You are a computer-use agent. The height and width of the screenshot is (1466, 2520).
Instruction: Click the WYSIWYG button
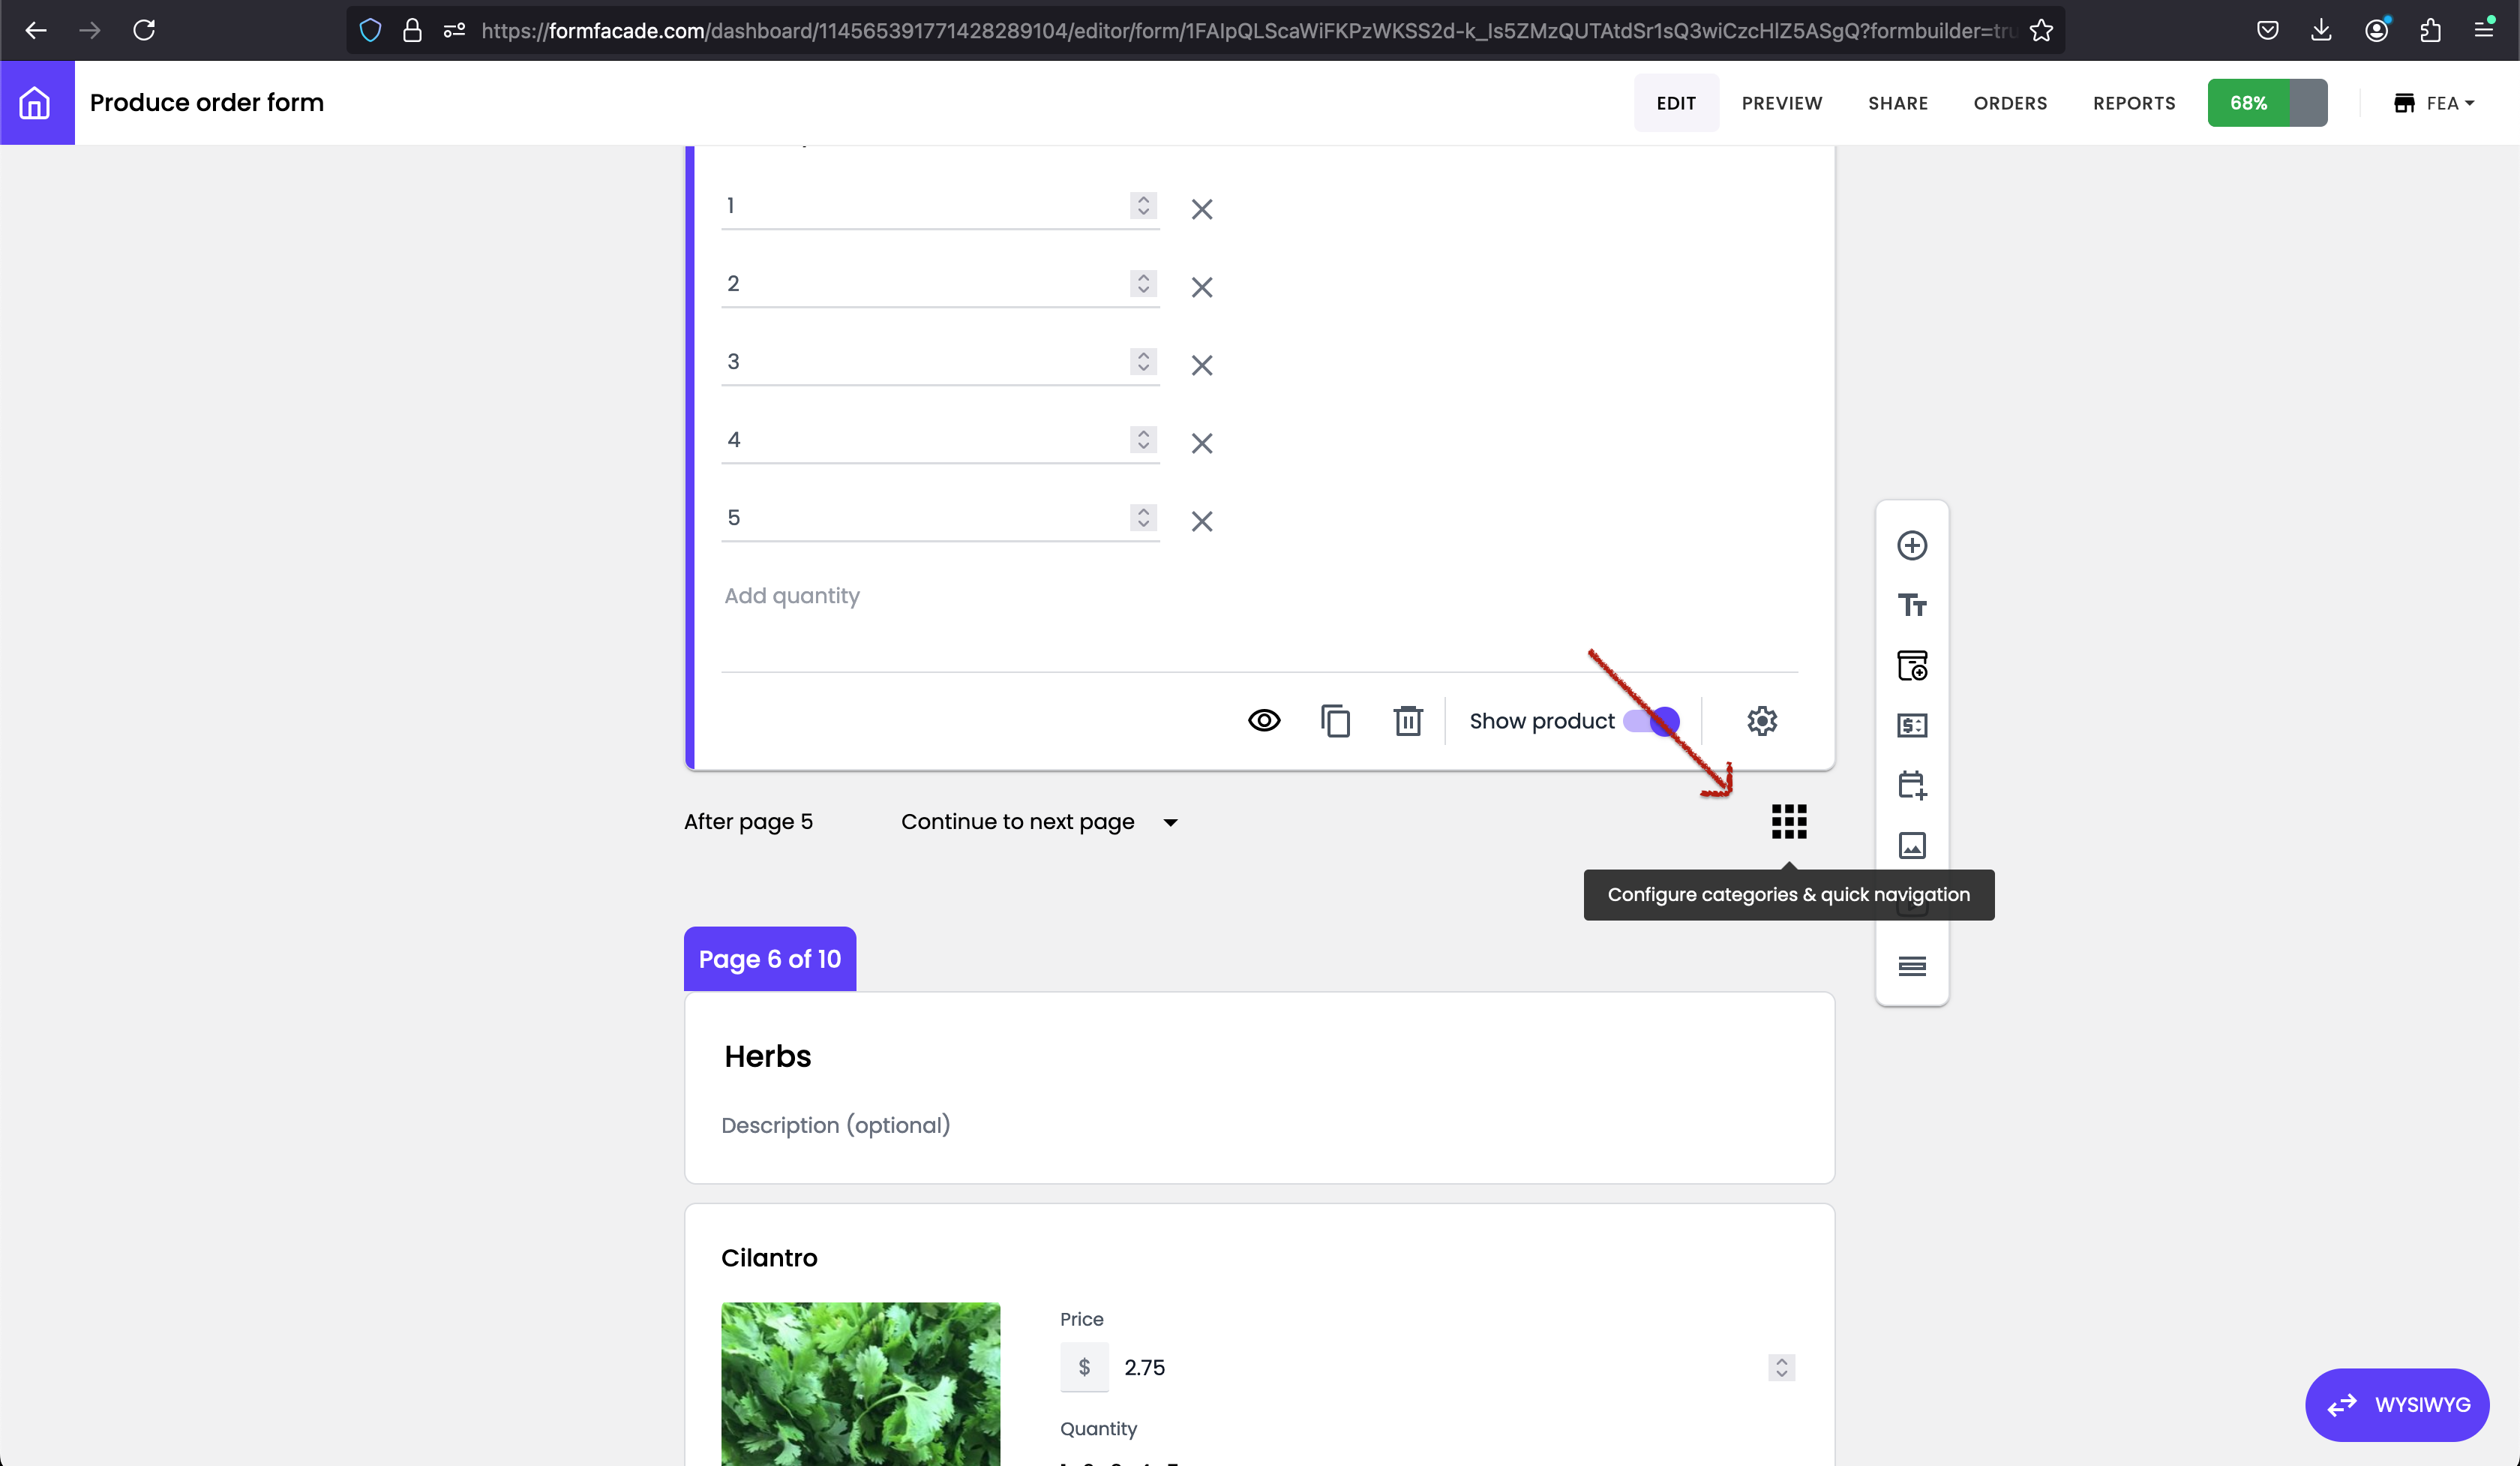point(2397,1405)
